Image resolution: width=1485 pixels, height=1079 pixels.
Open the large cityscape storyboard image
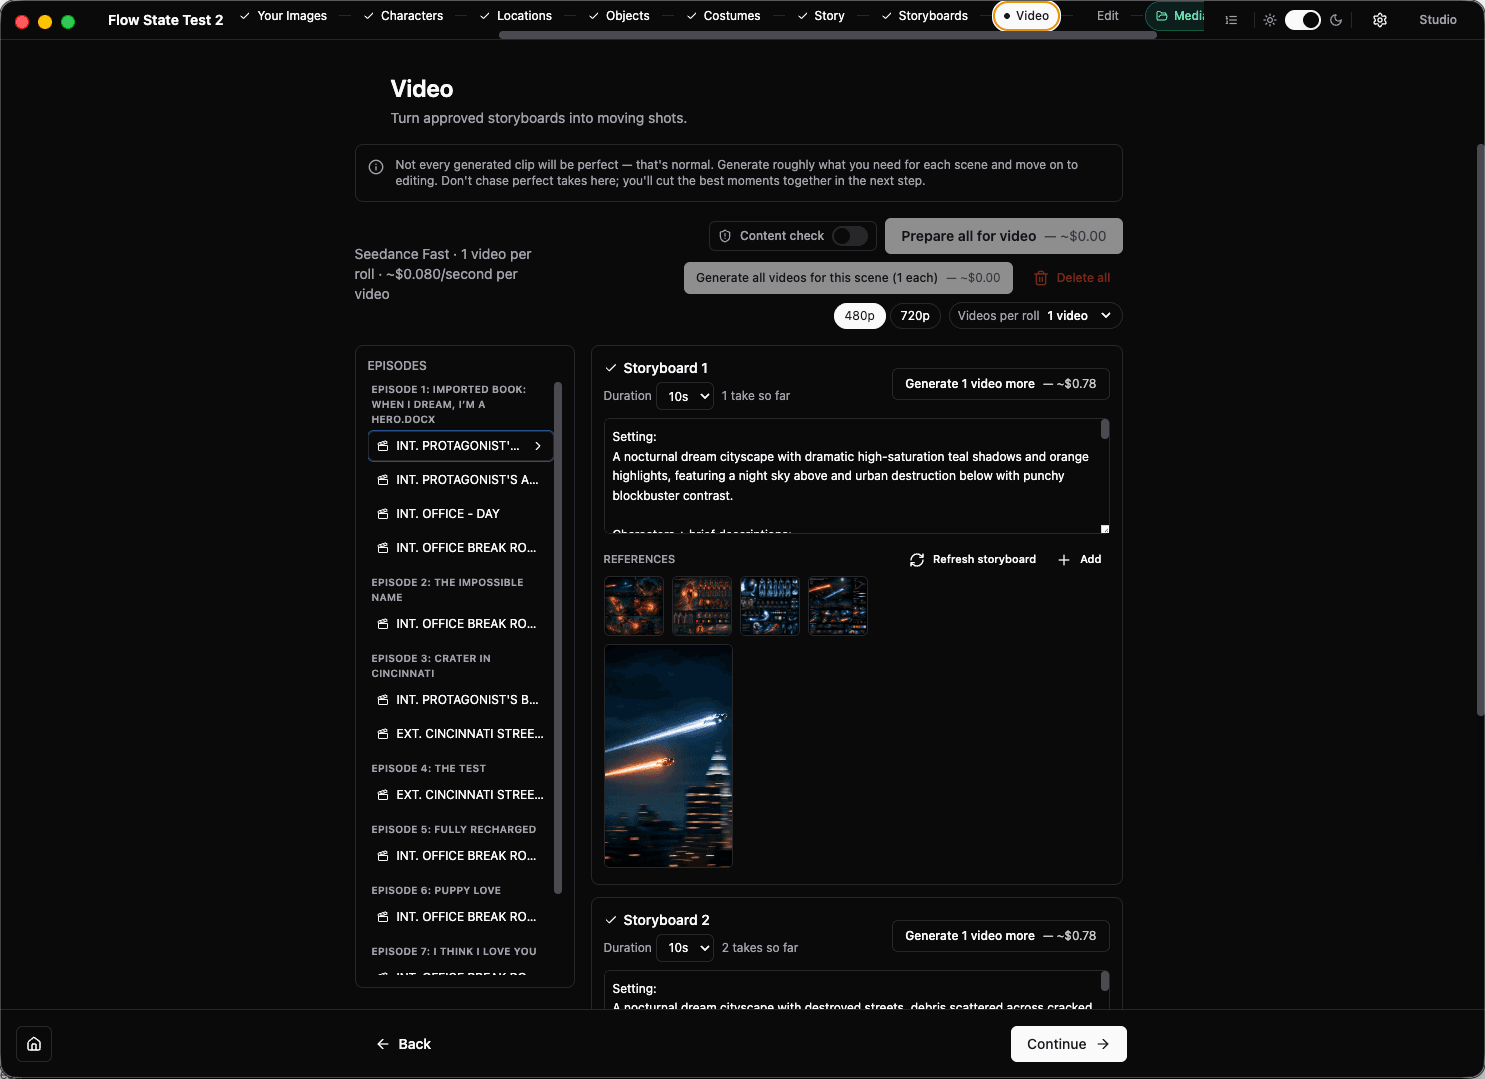(668, 756)
